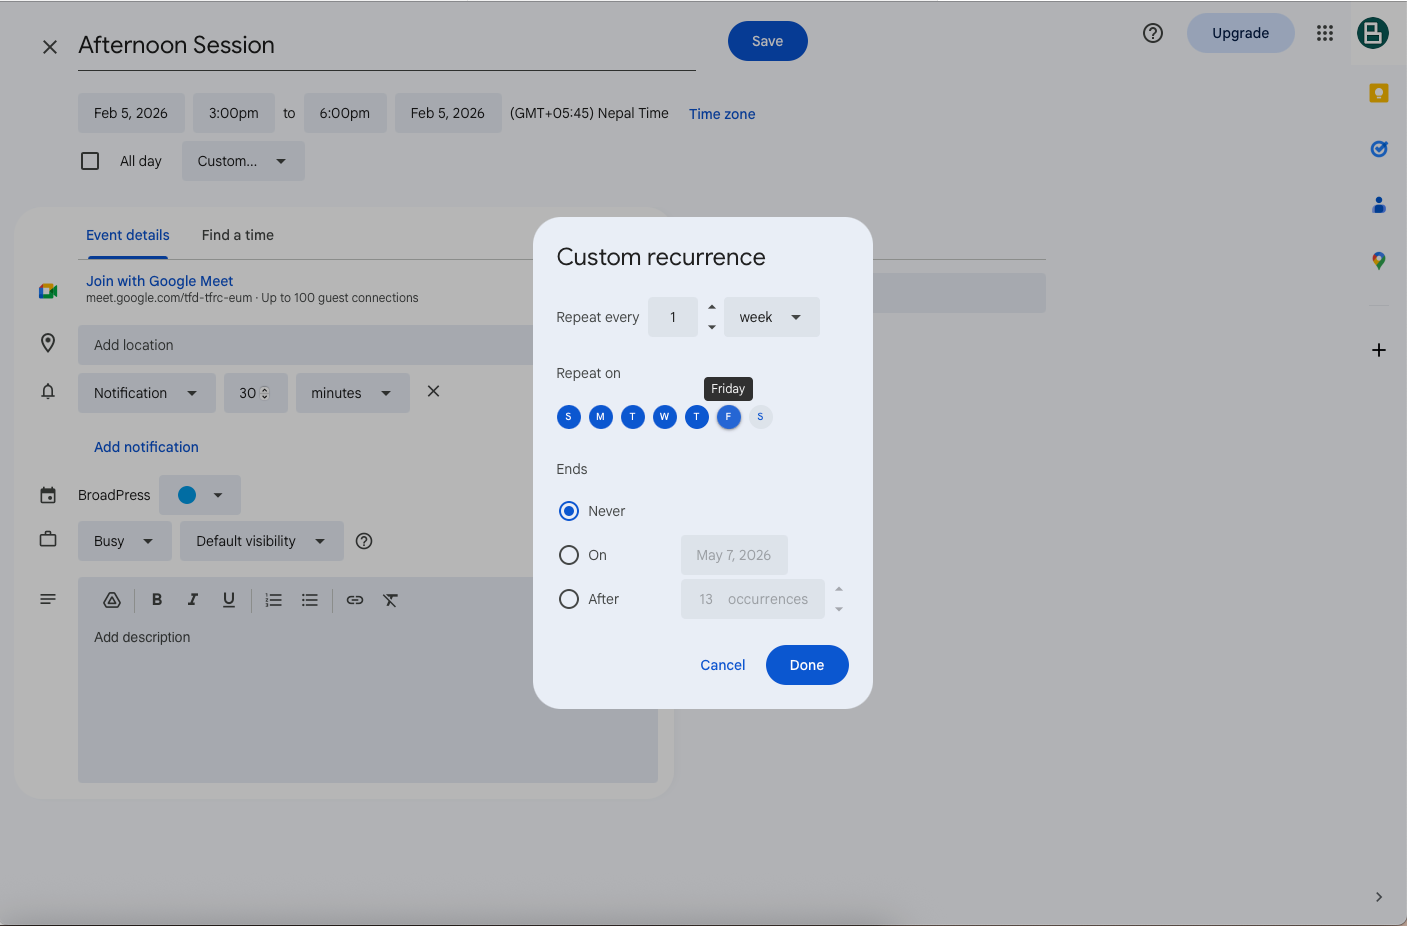Open the Google Keep side panel icon

pyautogui.click(x=1379, y=93)
